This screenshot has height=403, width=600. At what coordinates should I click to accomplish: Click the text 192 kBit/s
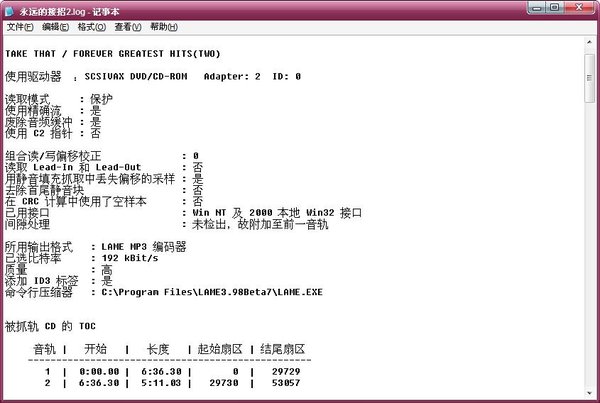130,258
